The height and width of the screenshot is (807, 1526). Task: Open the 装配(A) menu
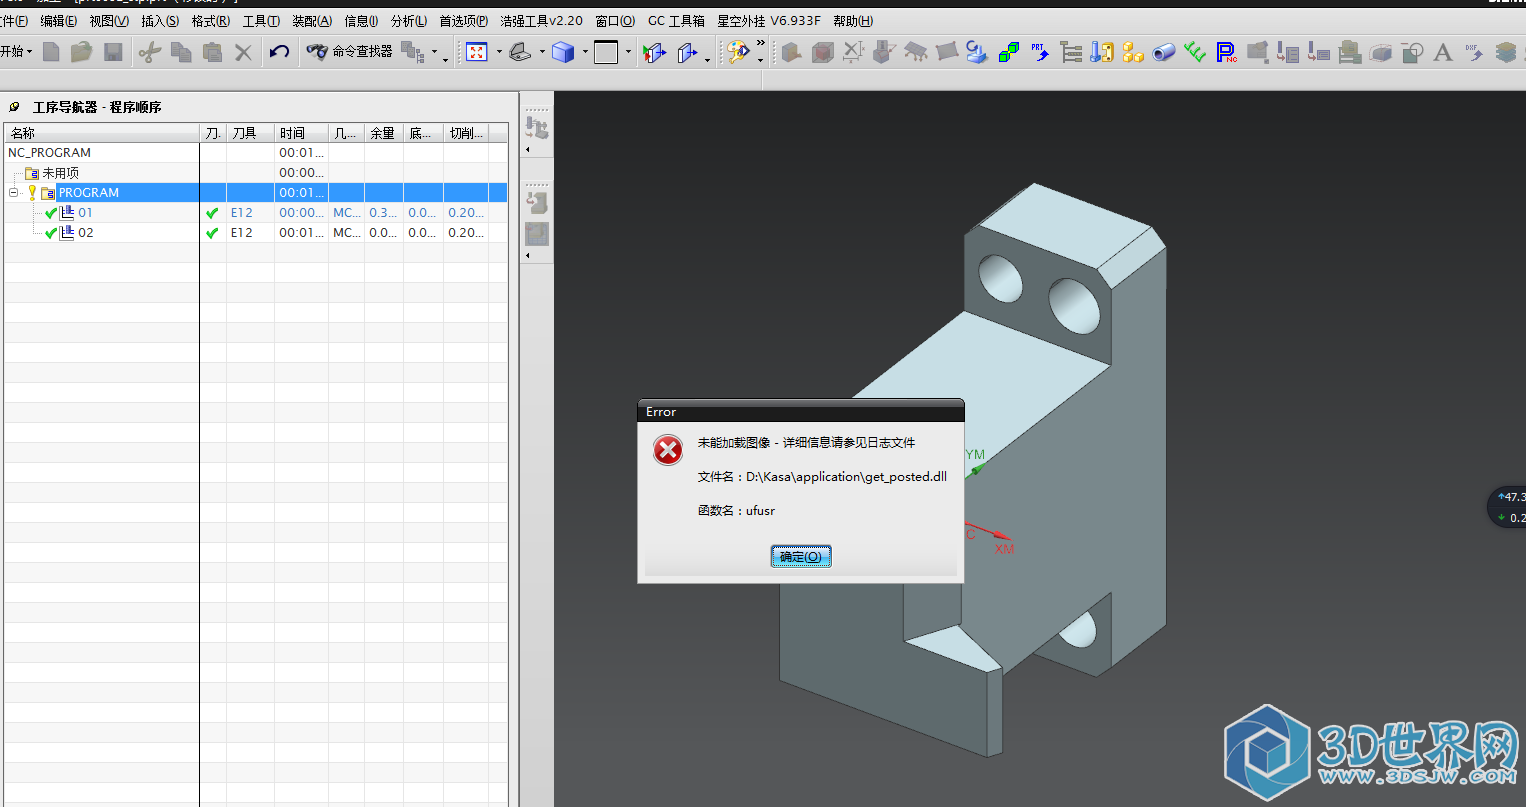point(312,21)
